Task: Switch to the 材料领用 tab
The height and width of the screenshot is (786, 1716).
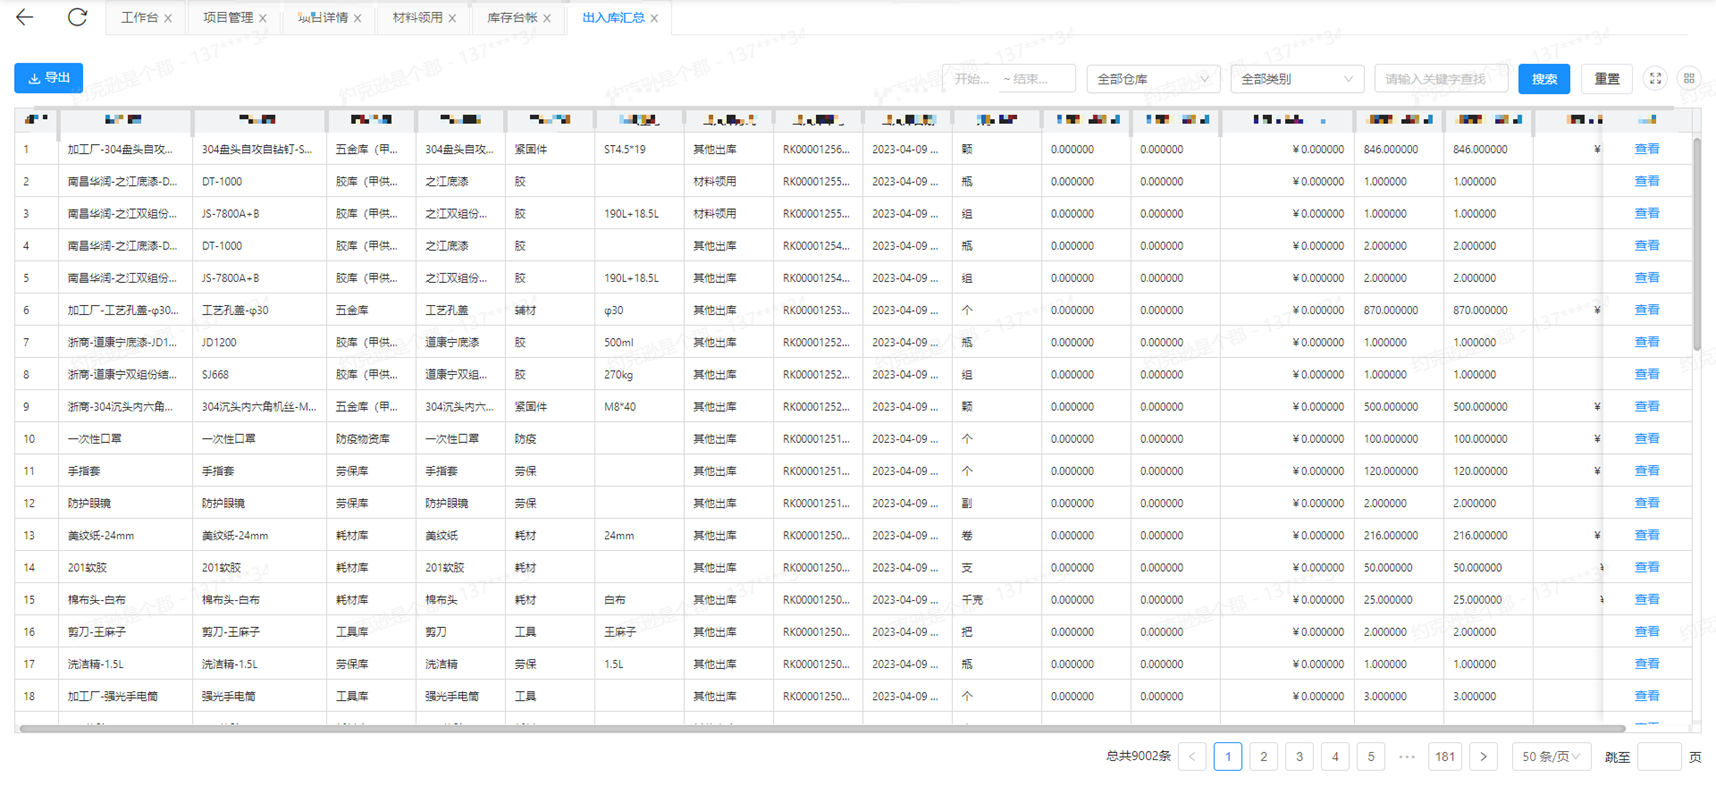Action: [x=418, y=18]
